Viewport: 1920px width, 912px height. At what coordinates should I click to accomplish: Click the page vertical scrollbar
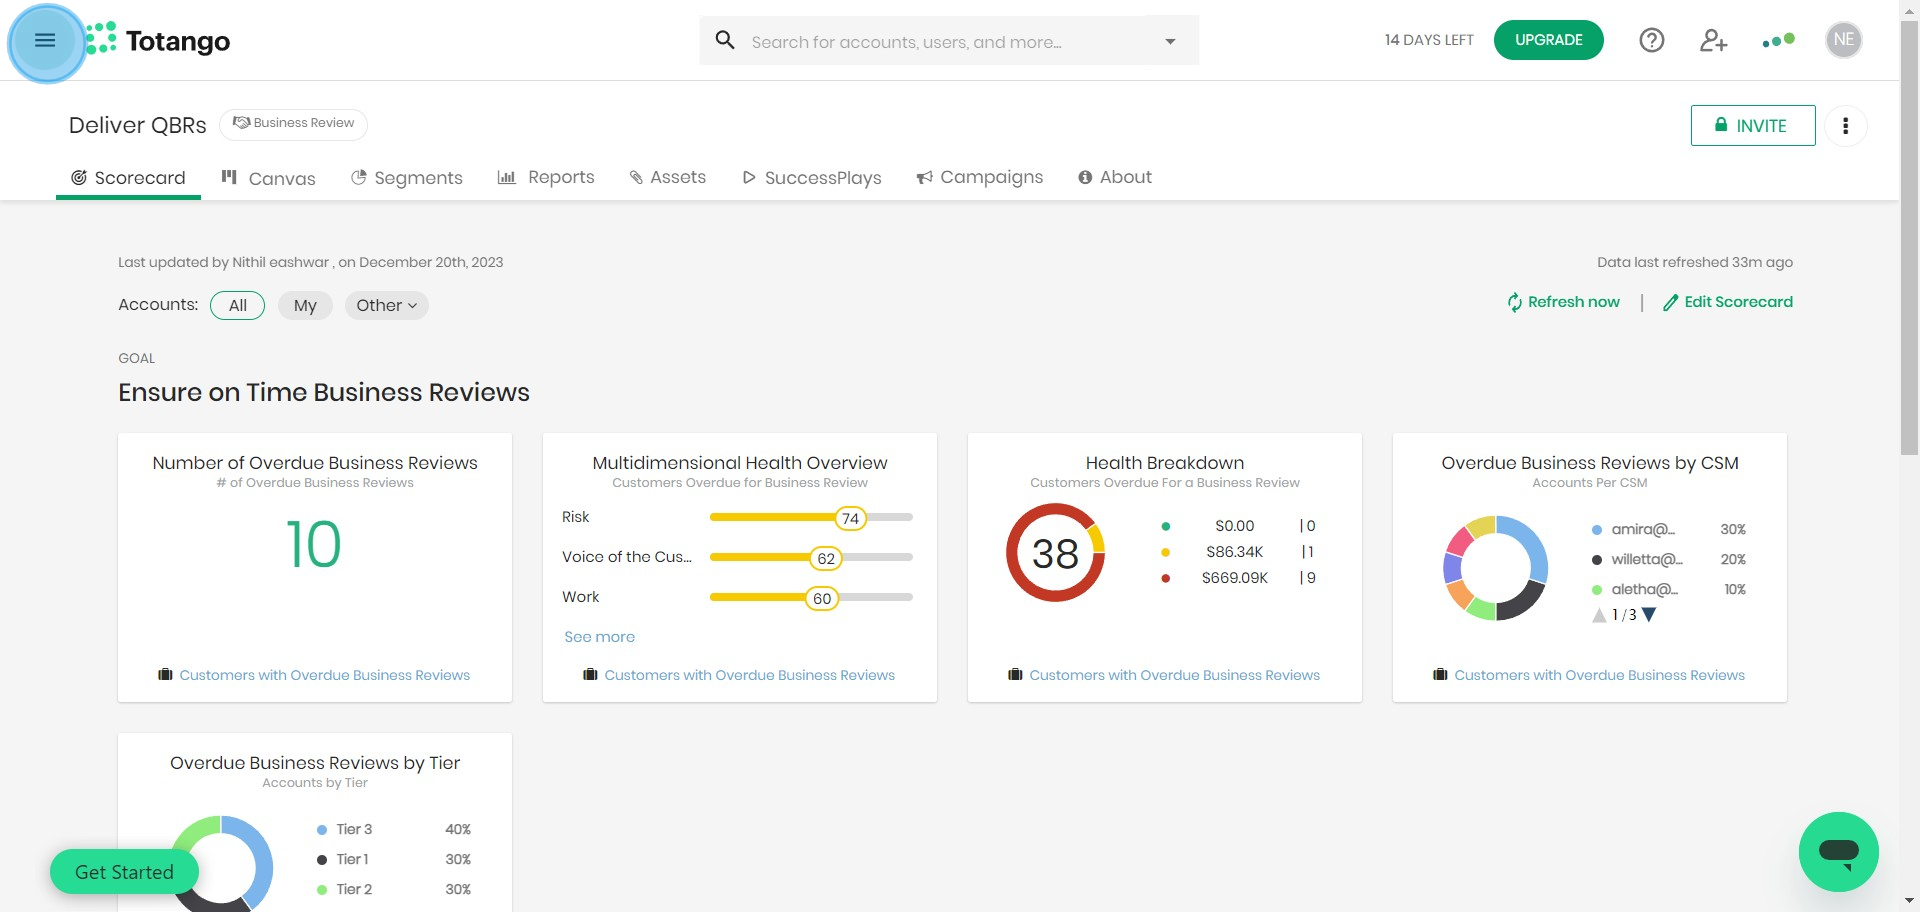tap(1909, 238)
